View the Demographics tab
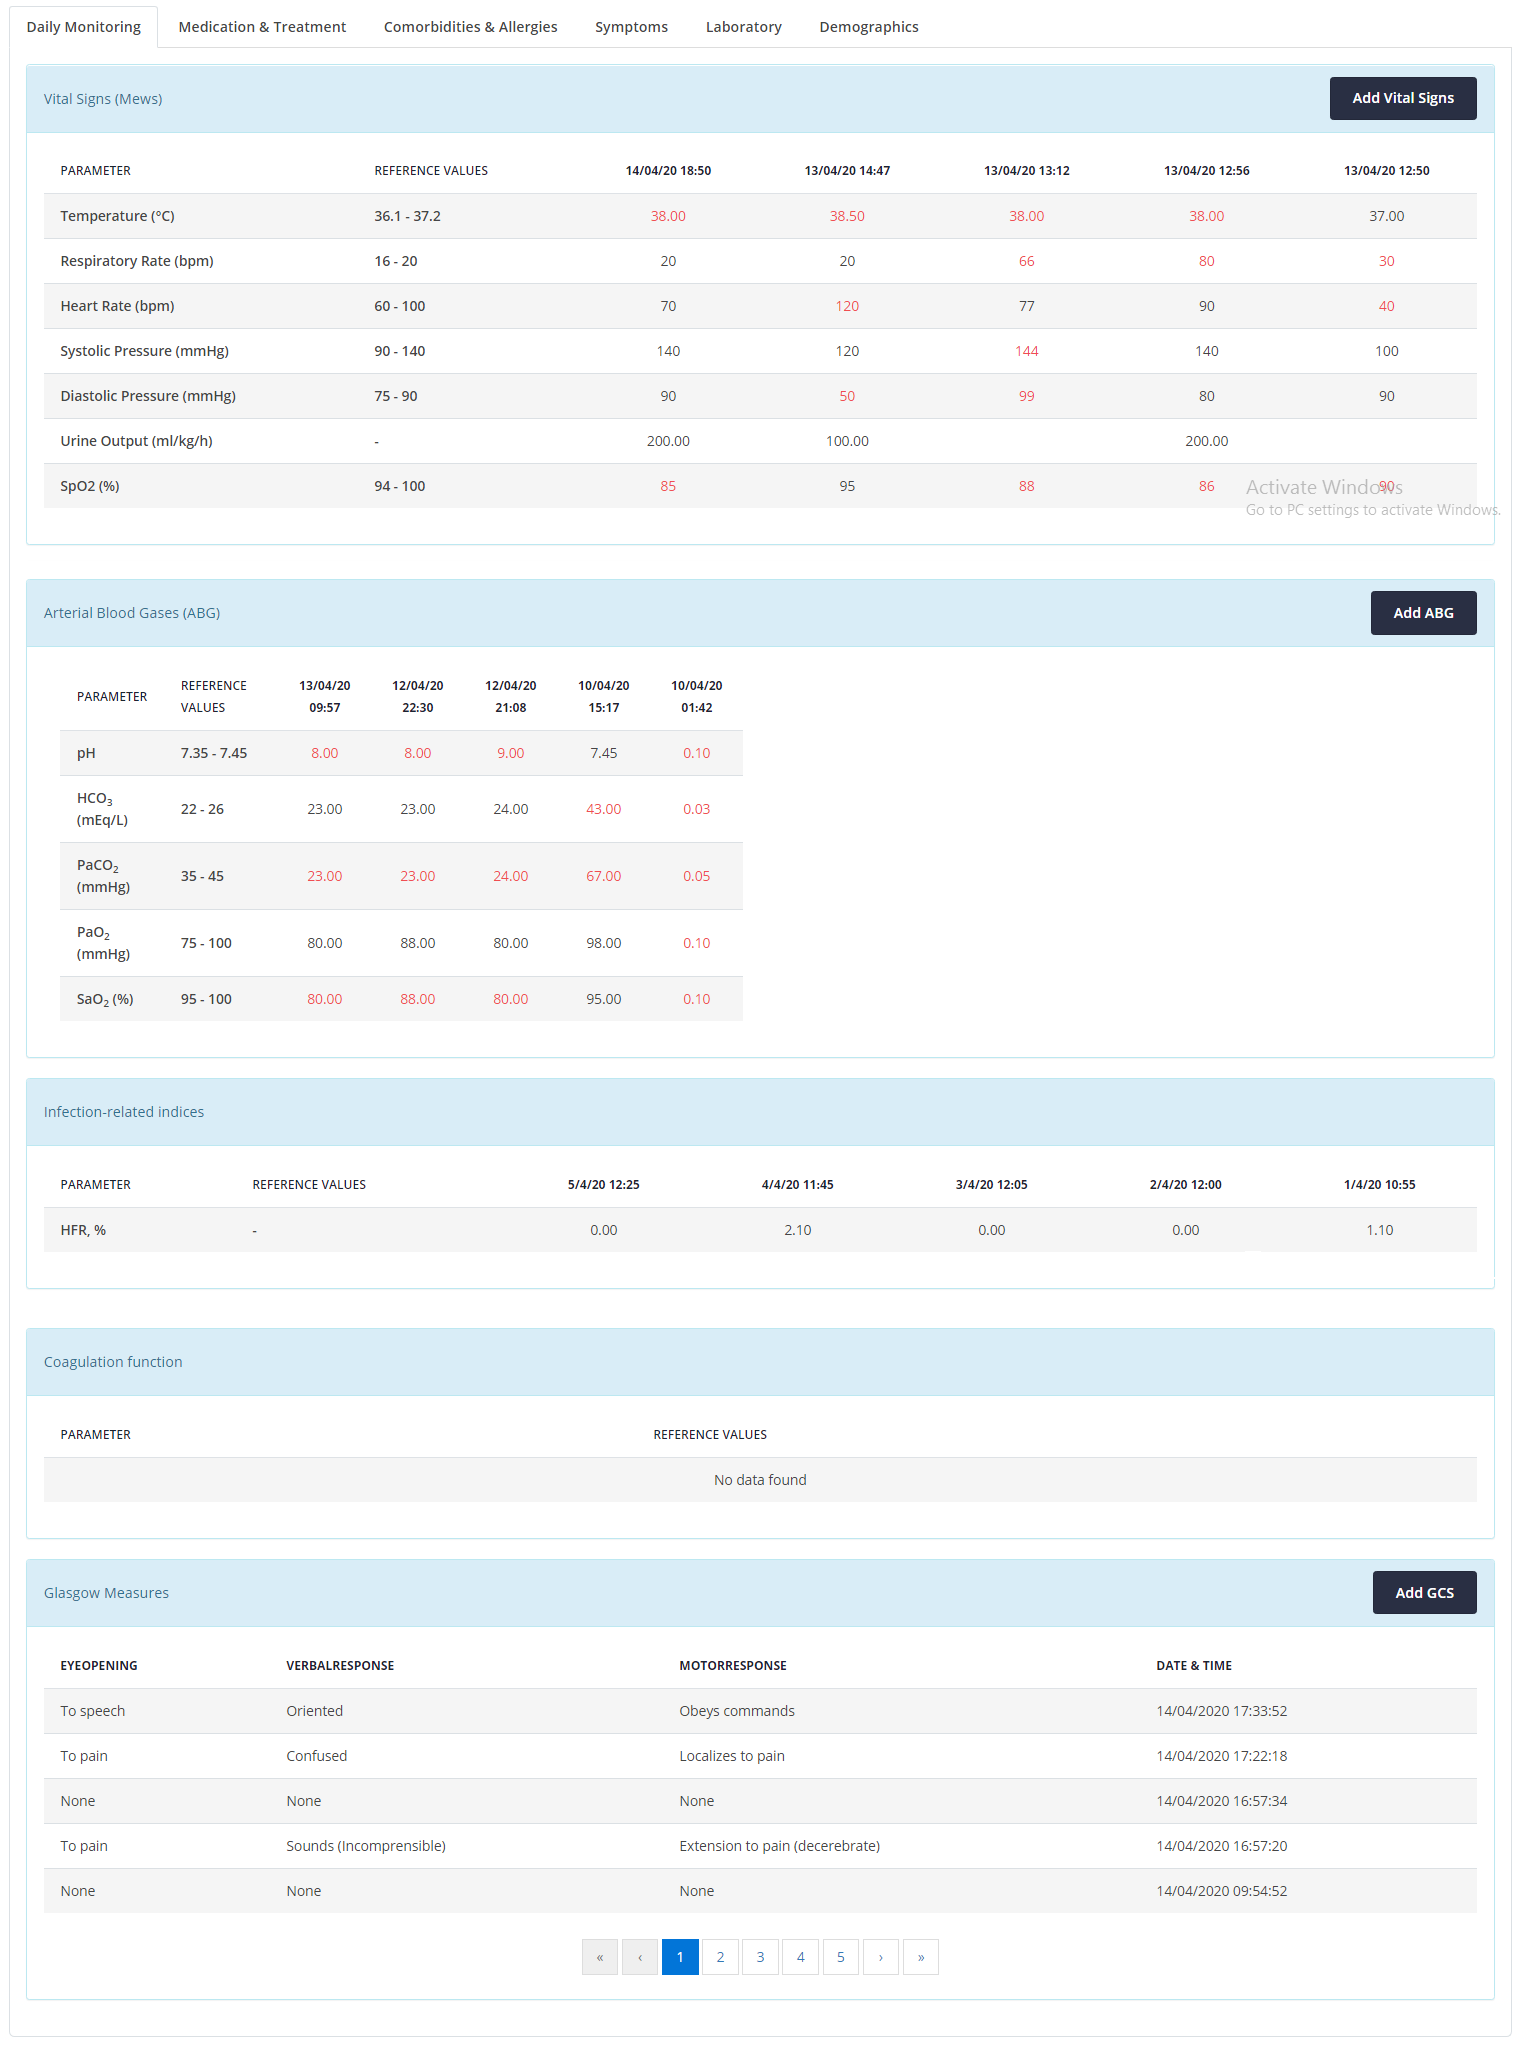The image size is (1521, 2046). click(868, 27)
